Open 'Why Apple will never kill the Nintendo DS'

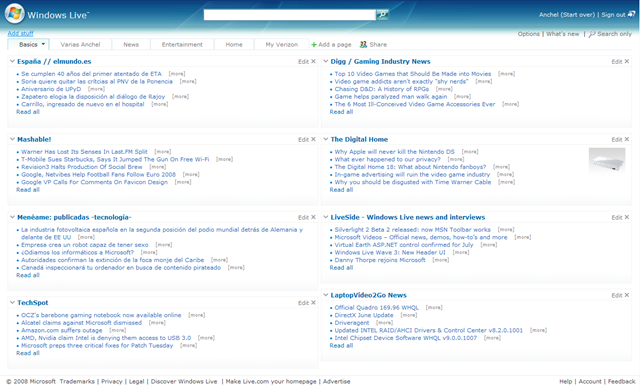[x=394, y=152]
